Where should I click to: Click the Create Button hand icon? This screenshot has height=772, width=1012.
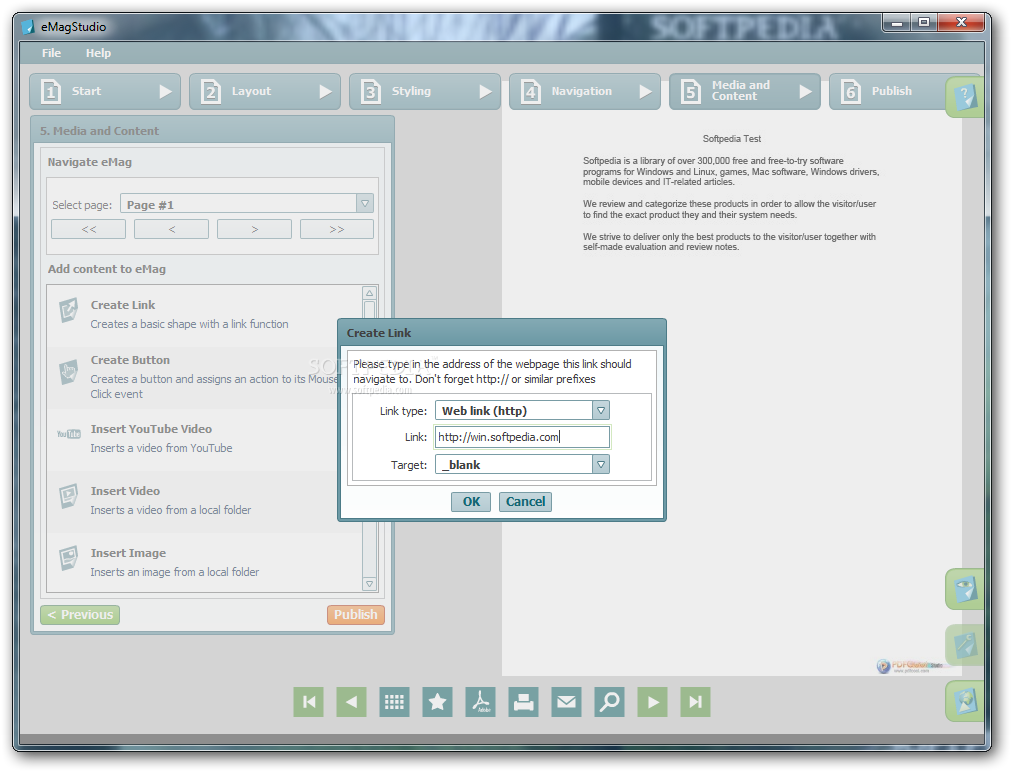[68, 372]
